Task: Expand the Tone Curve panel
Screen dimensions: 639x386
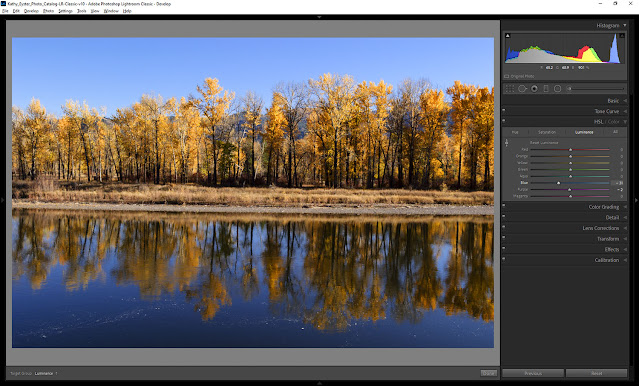Action: tap(625, 111)
